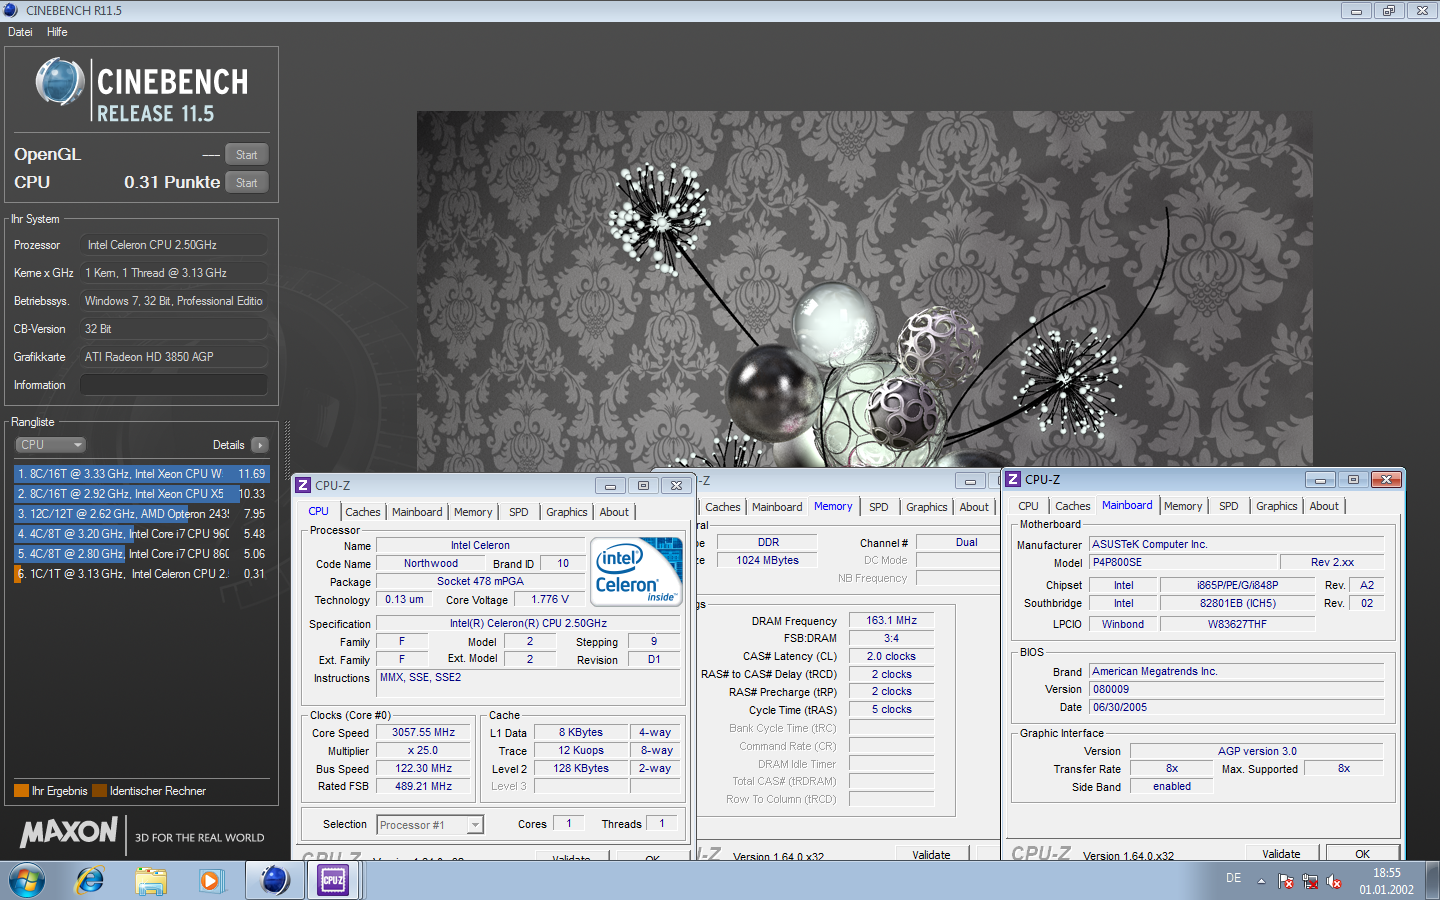Switch to CPU-Z taskbar icon
Viewport: 1440px width, 900px height.
tap(333, 880)
